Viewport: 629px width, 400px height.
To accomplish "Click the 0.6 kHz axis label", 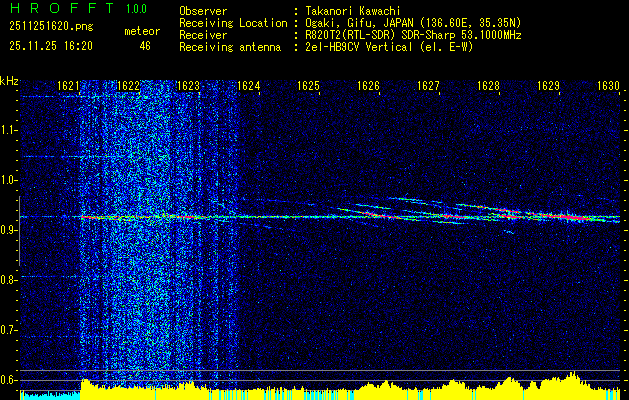I will pyautogui.click(x=9, y=380).
